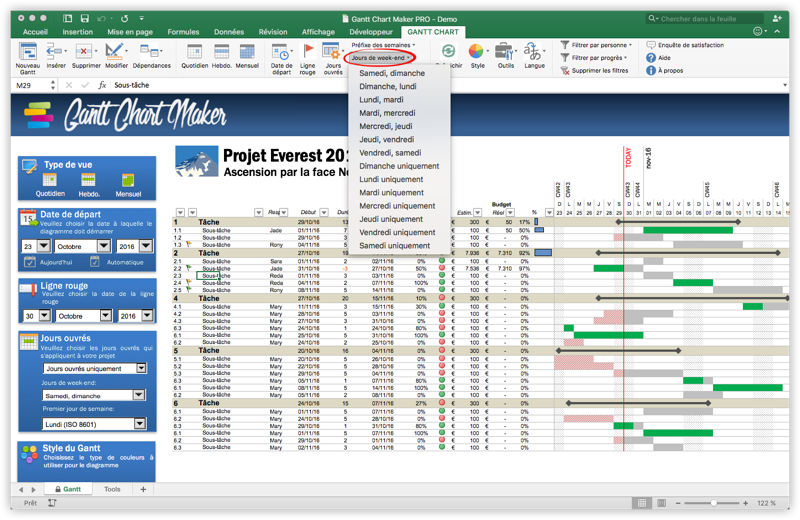The height and width of the screenshot is (520, 800).
Task: Click the Supprimer ribbon icon
Action: (x=84, y=52)
